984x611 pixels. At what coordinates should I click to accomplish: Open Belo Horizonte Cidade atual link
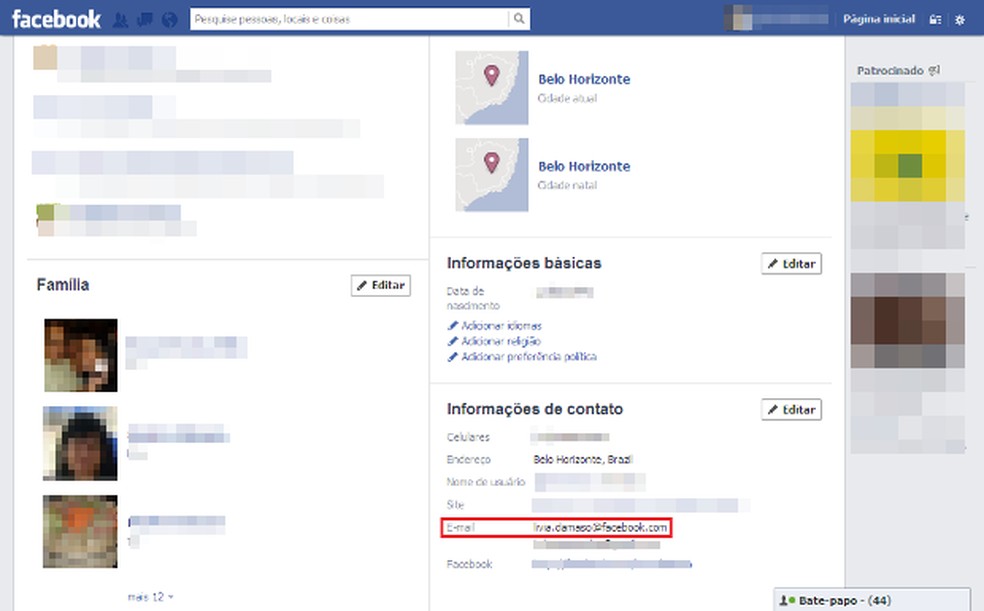click(x=584, y=79)
